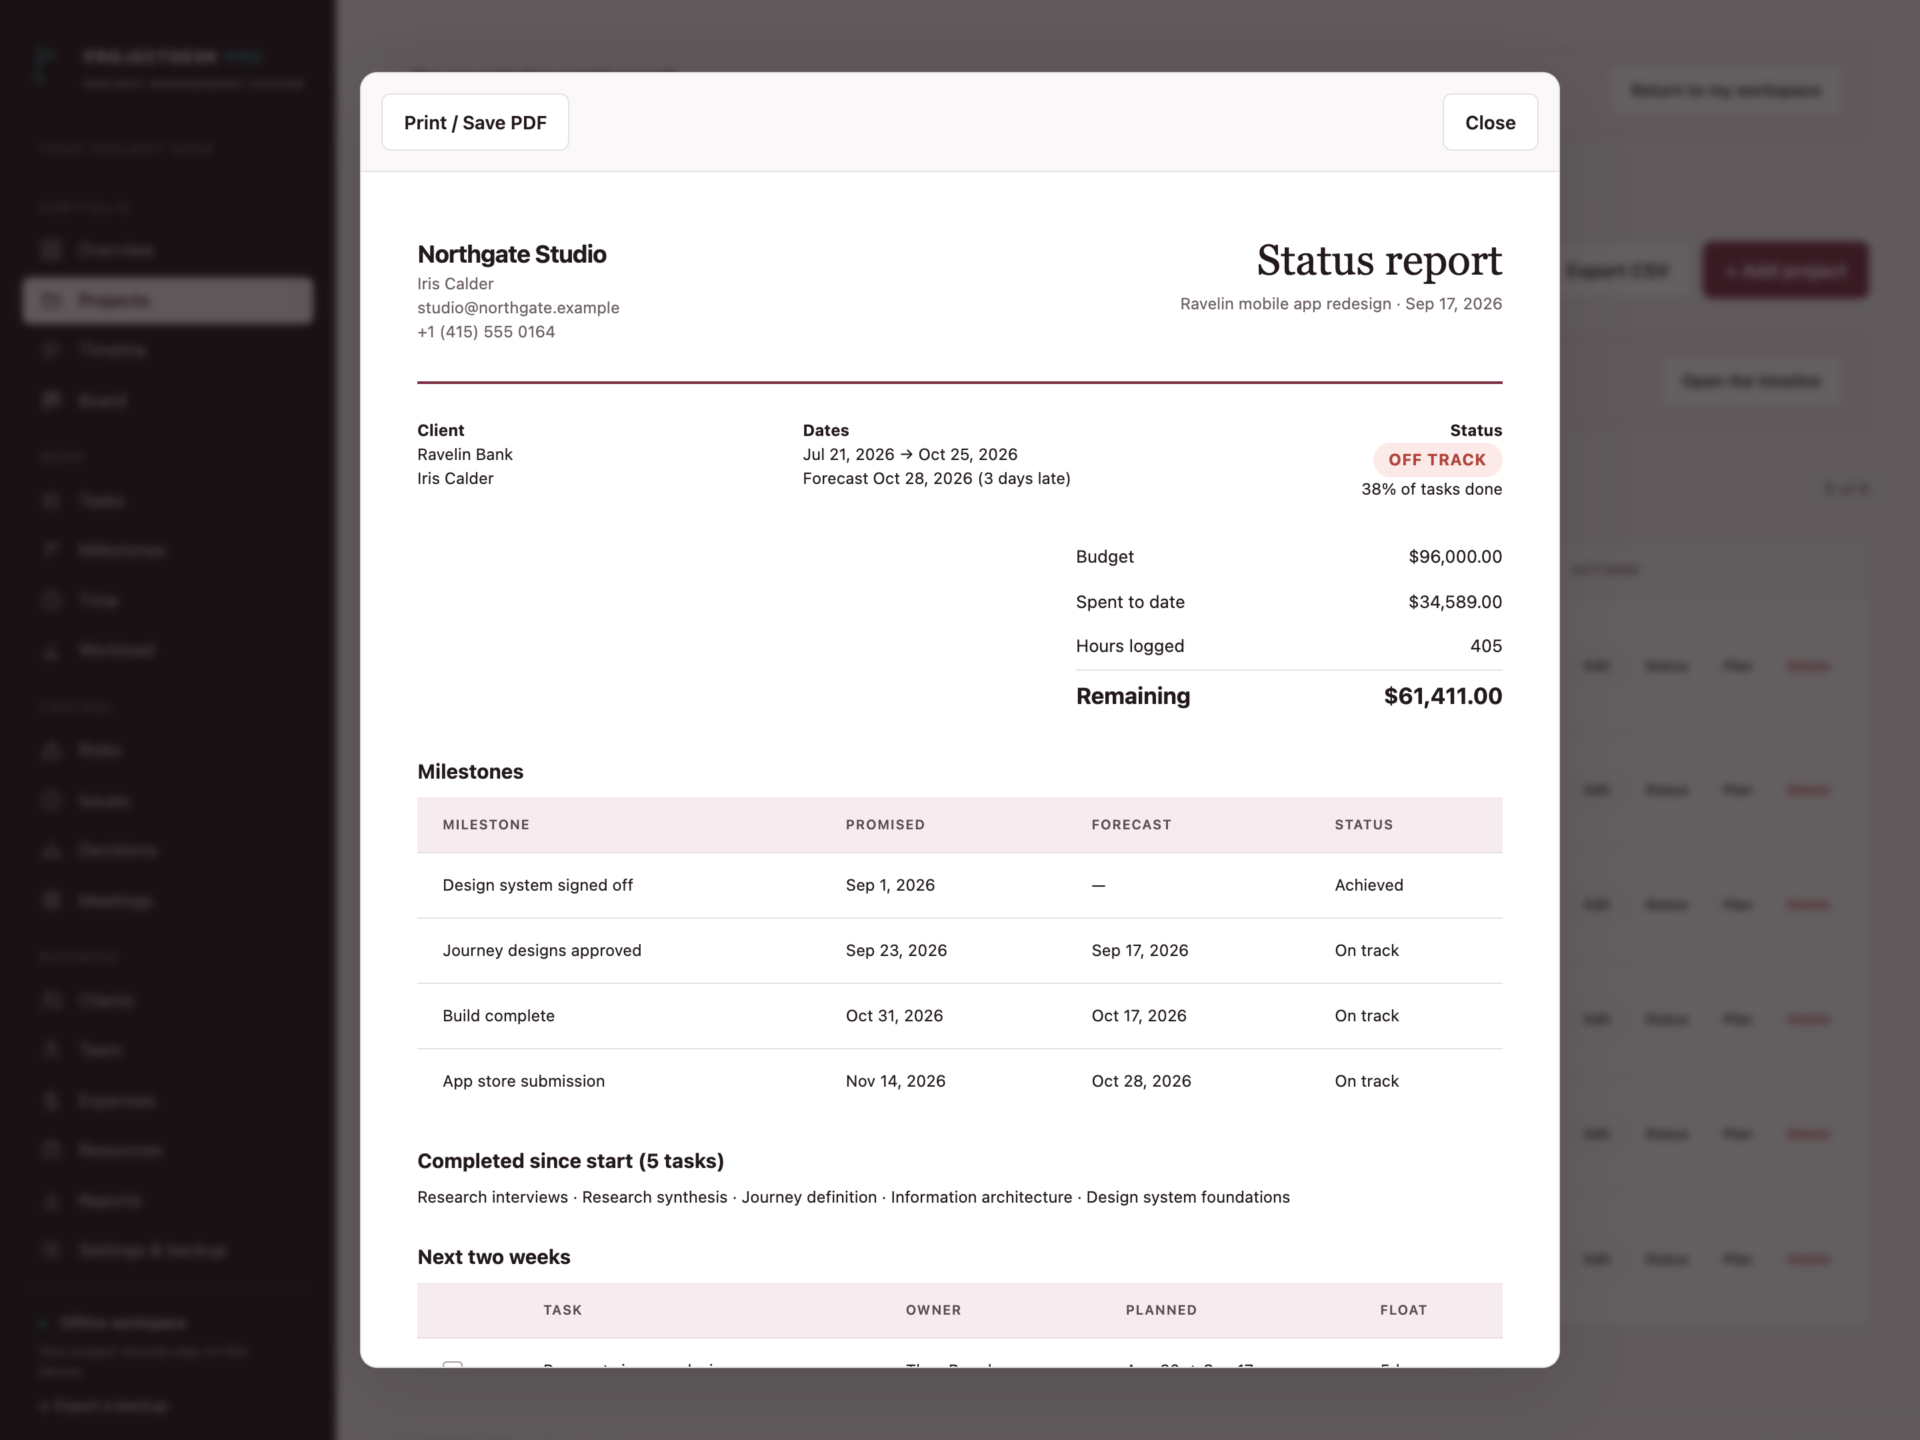Click the $61,411.00 remaining amount
Screen dimensions: 1920x1440
pyautogui.click(x=1443, y=696)
